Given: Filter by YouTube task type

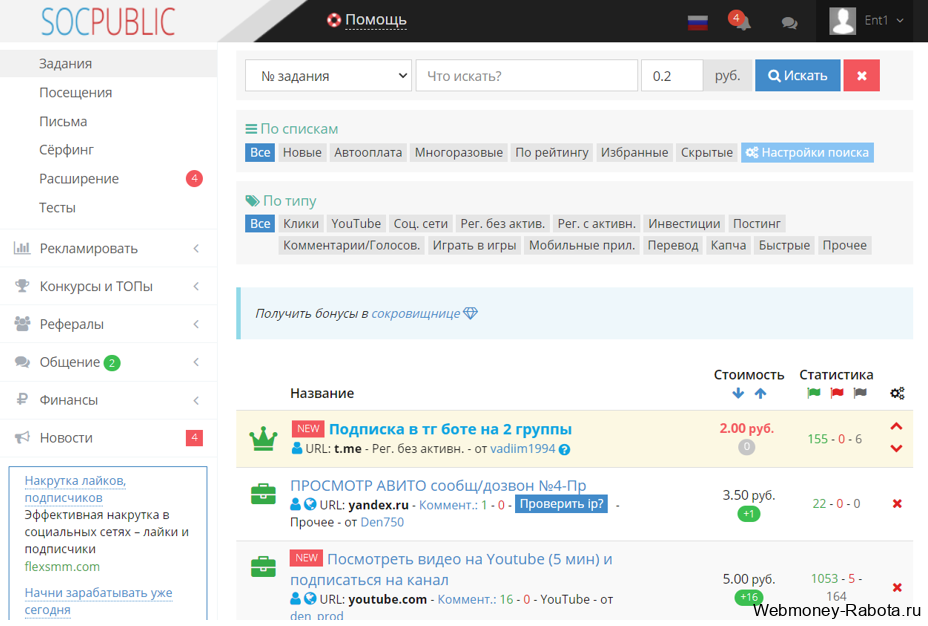Looking at the screenshot, I should (356, 224).
